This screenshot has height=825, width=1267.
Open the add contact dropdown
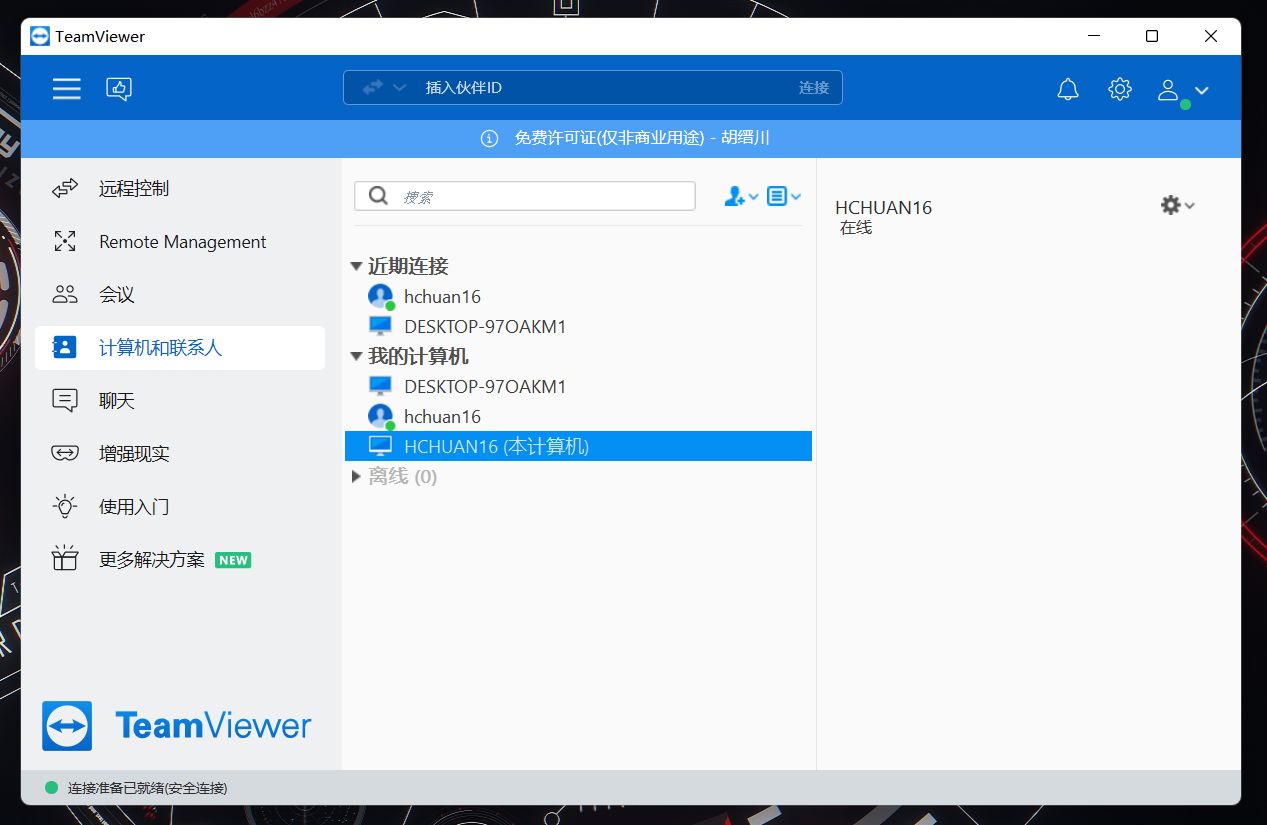(741, 196)
